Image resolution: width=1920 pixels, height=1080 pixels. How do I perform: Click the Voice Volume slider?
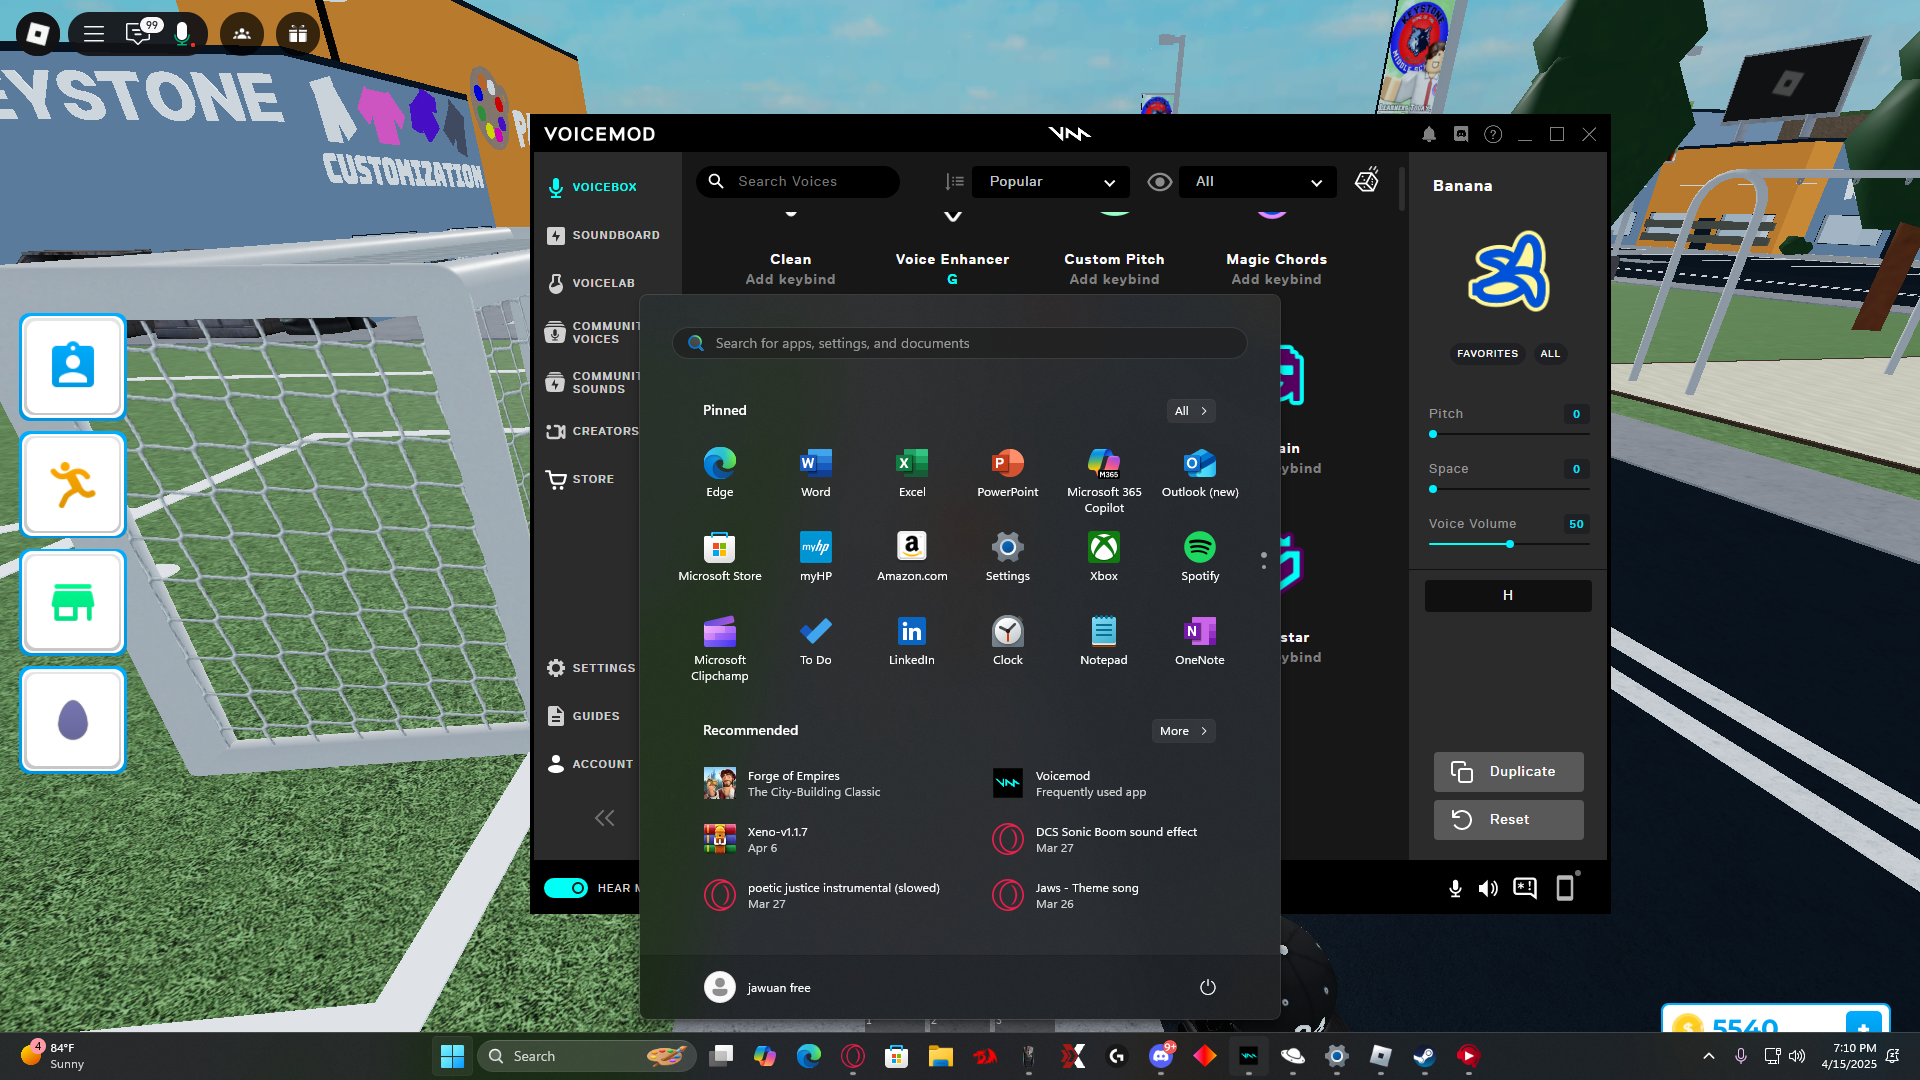[1508, 544]
